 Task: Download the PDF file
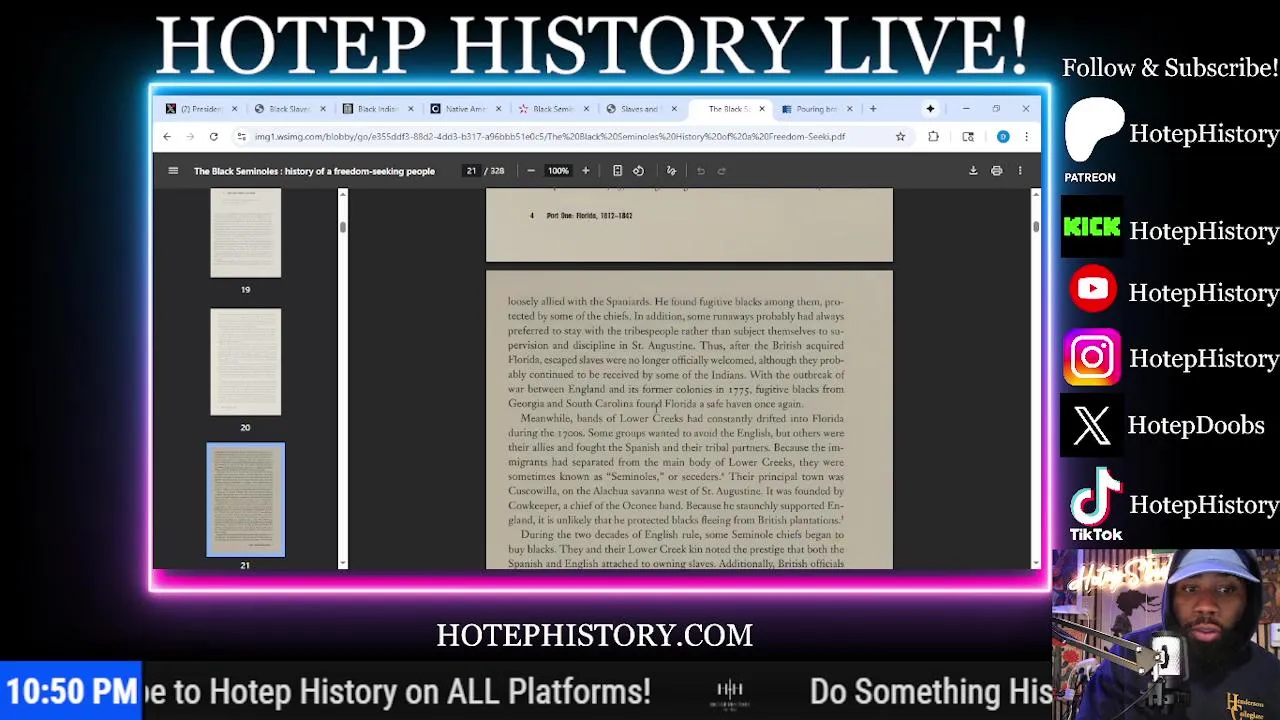click(x=973, y=171)
